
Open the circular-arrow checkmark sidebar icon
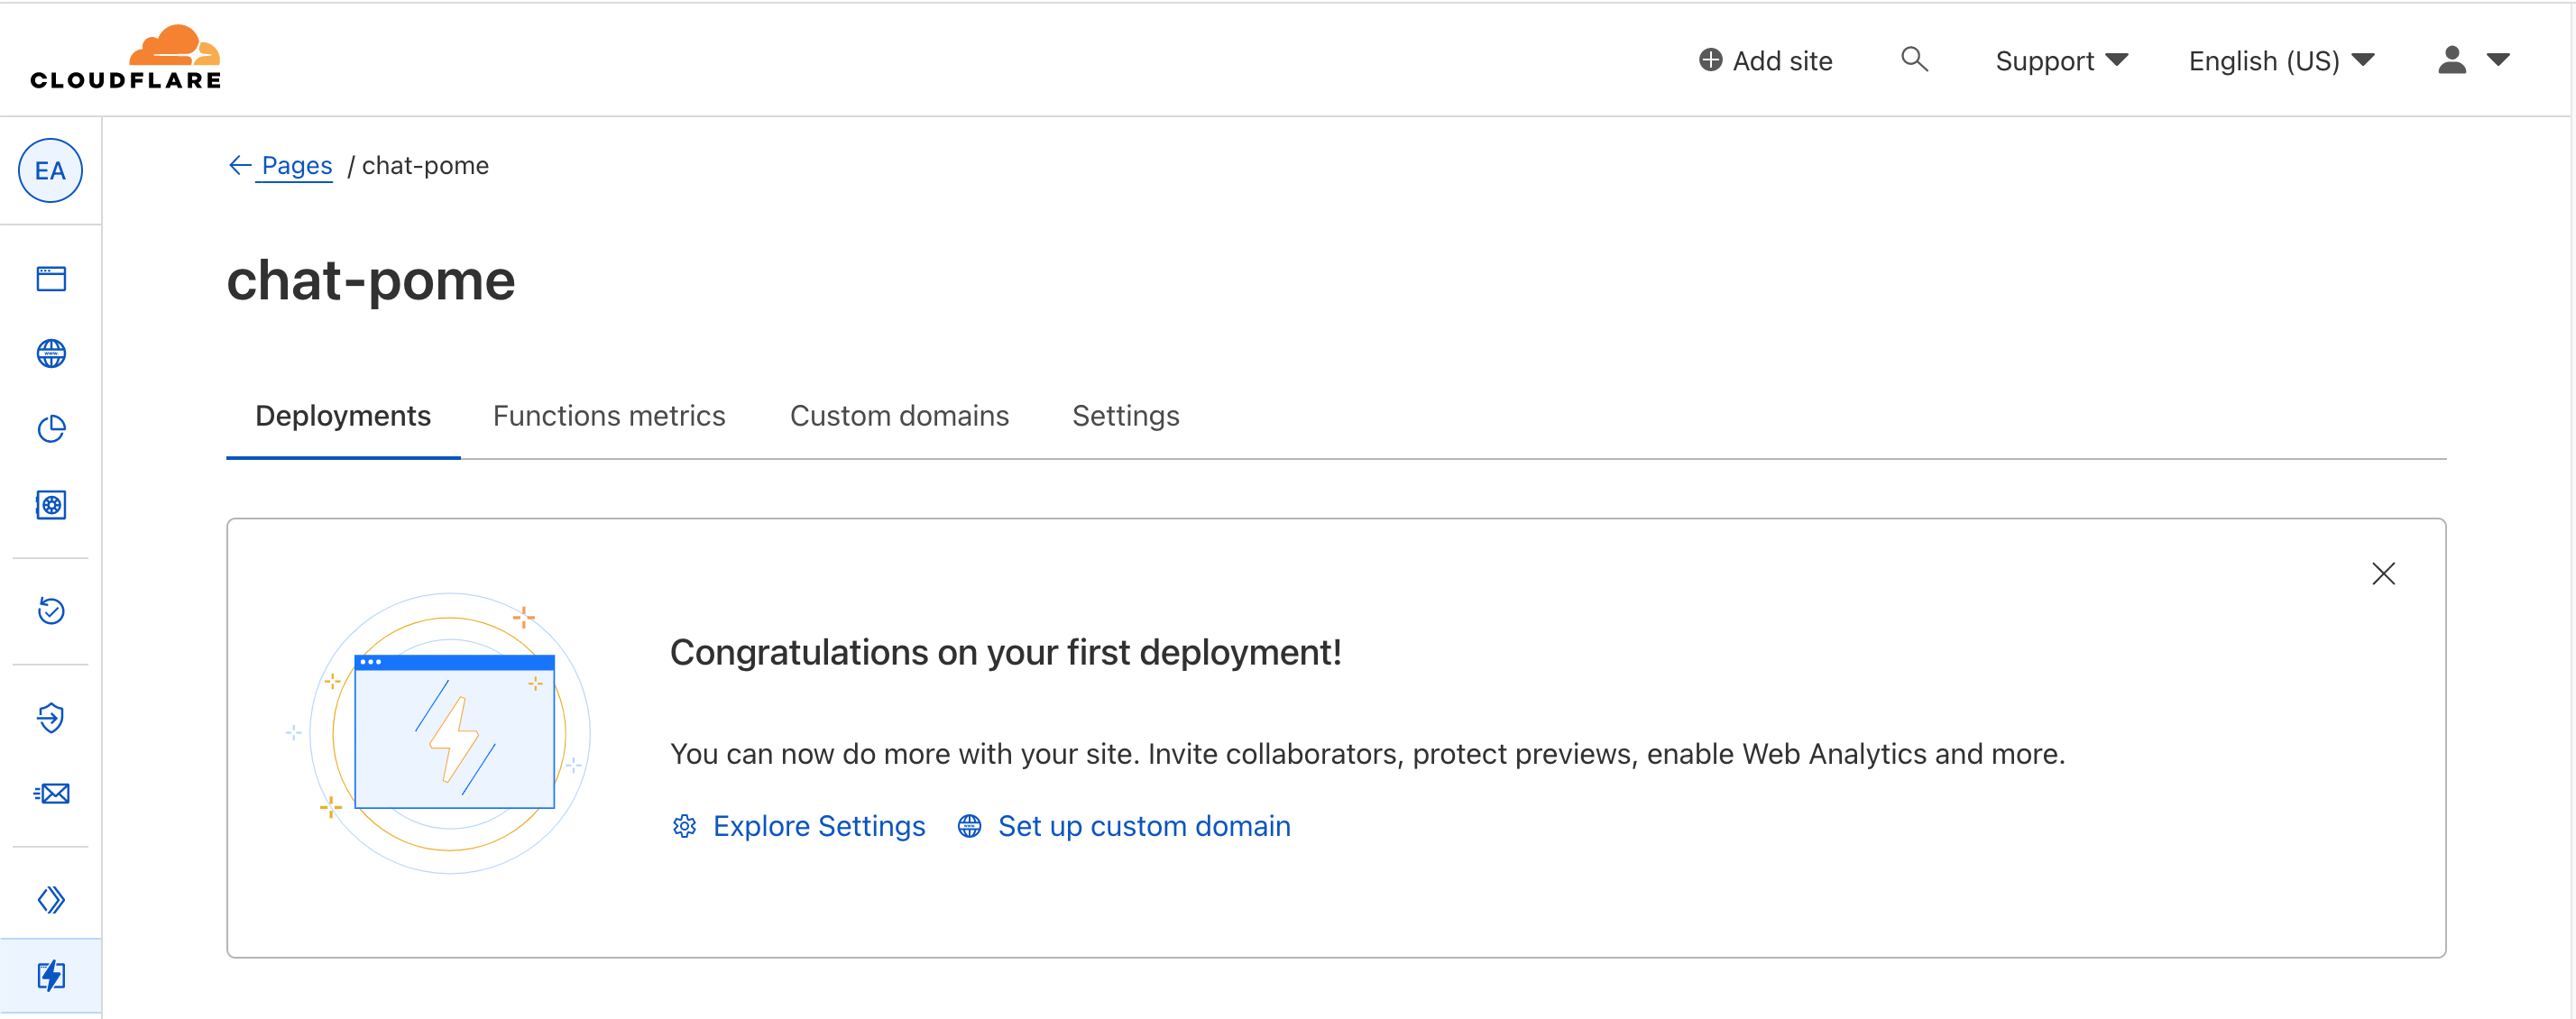click(51, 610)
